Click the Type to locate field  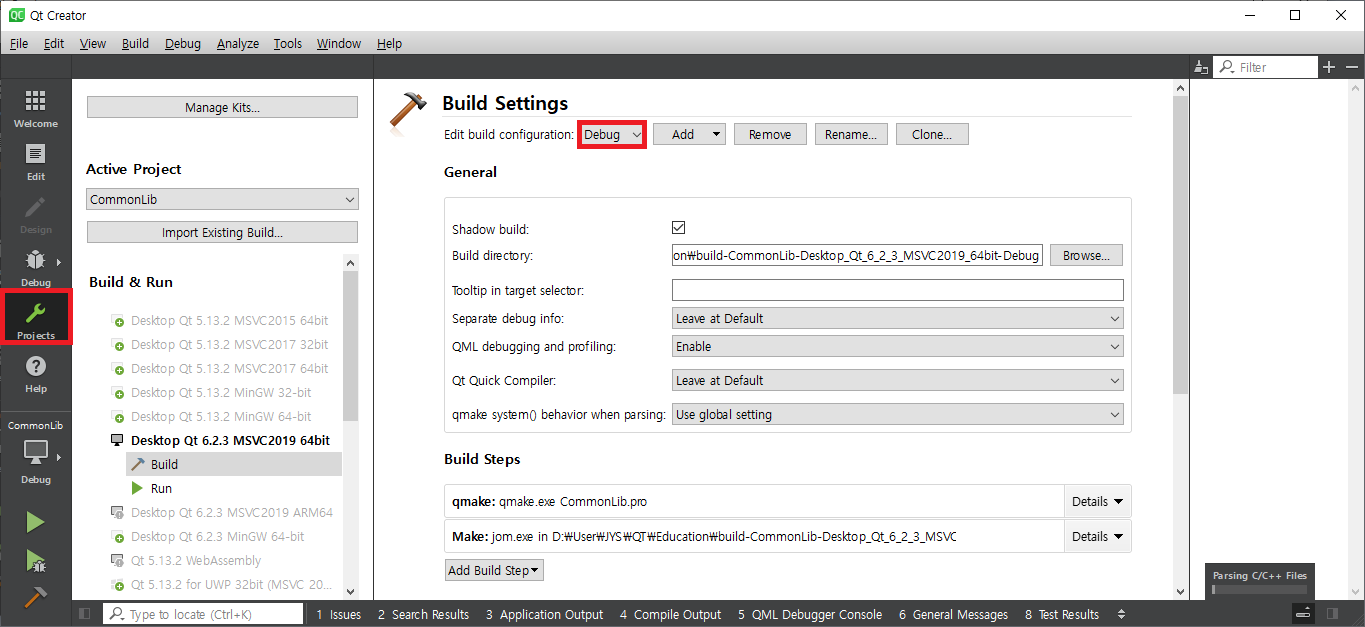[x=203, y=614]
